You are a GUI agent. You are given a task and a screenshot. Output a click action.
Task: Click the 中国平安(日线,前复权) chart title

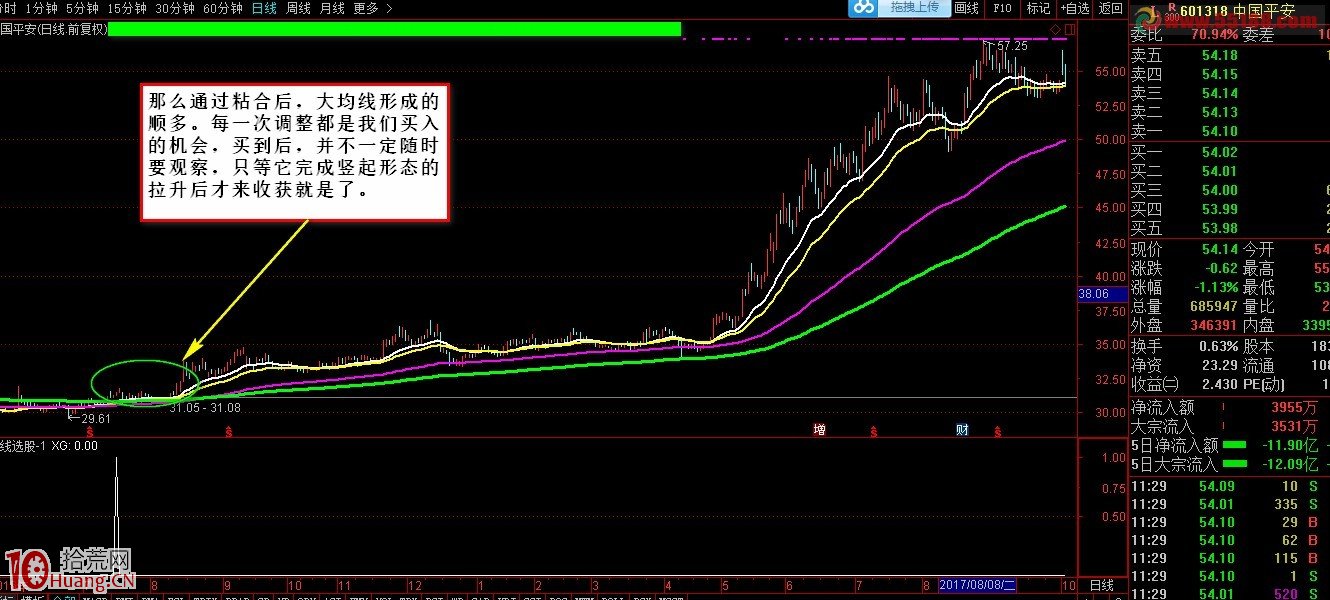pyautogui.click(x=53, y=30)
